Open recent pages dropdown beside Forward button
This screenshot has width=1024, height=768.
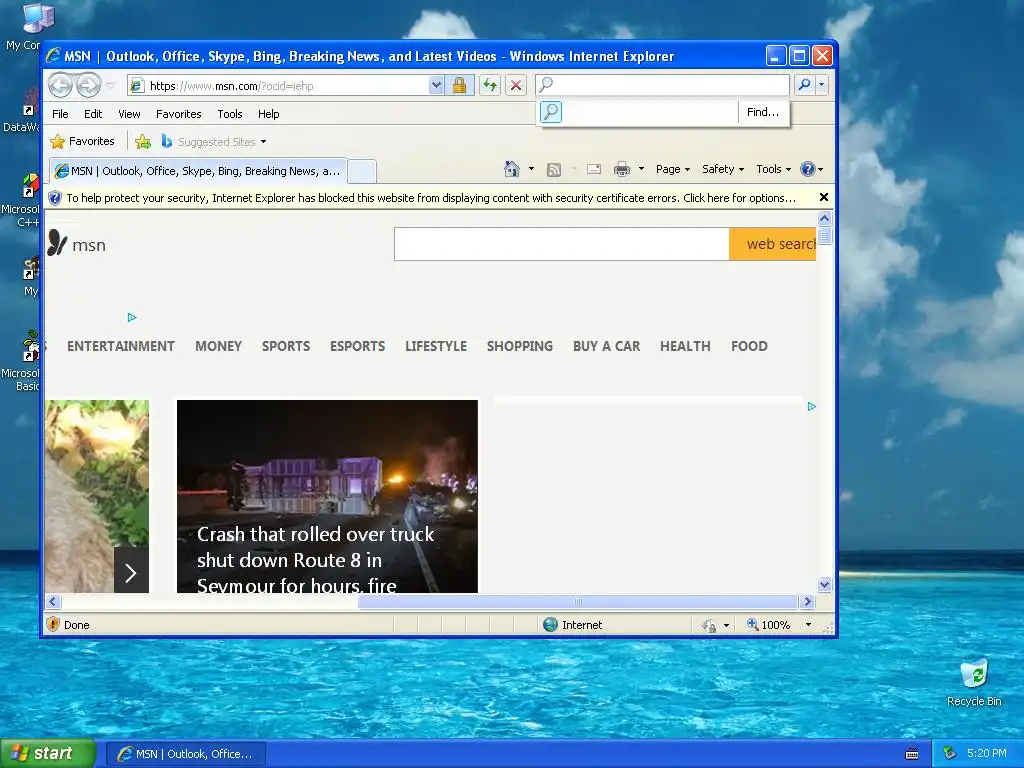(110, 86)
